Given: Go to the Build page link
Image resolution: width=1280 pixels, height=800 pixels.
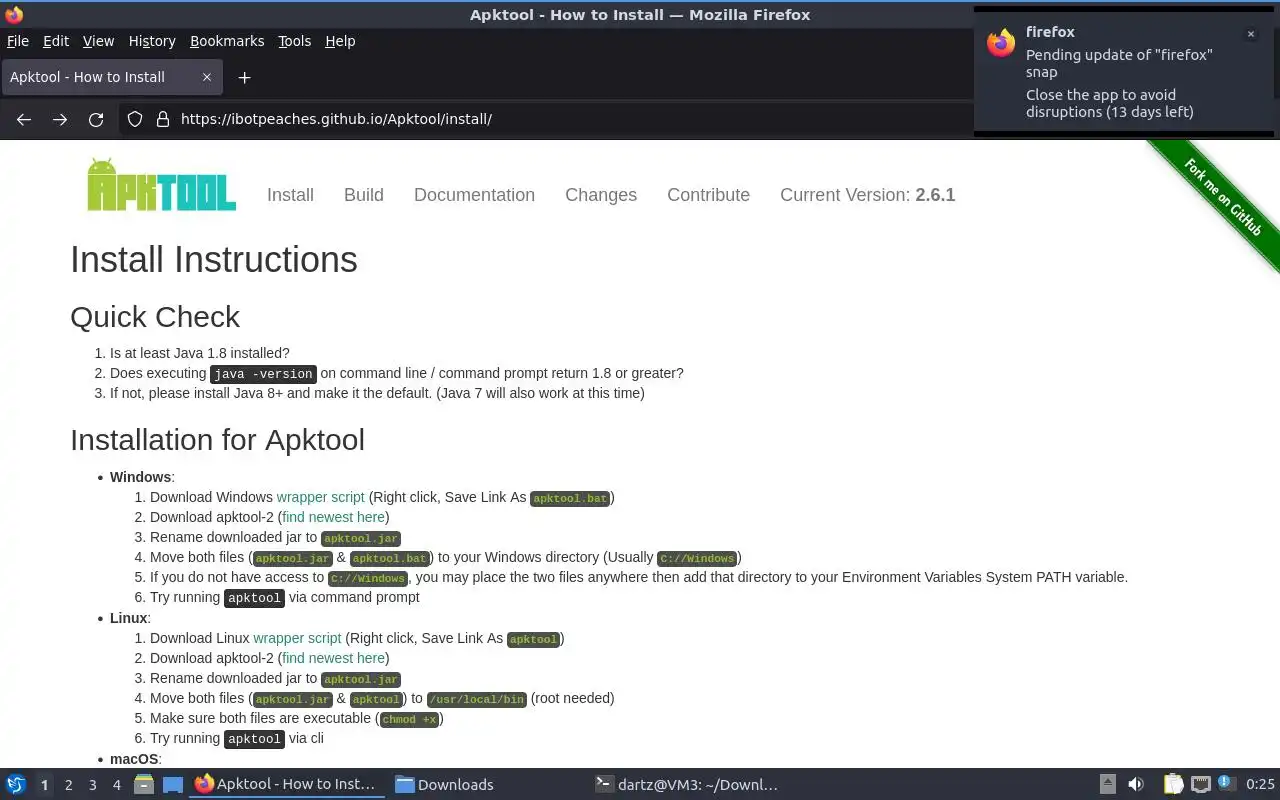Looking at the screenshot, I should pos(364,195).
